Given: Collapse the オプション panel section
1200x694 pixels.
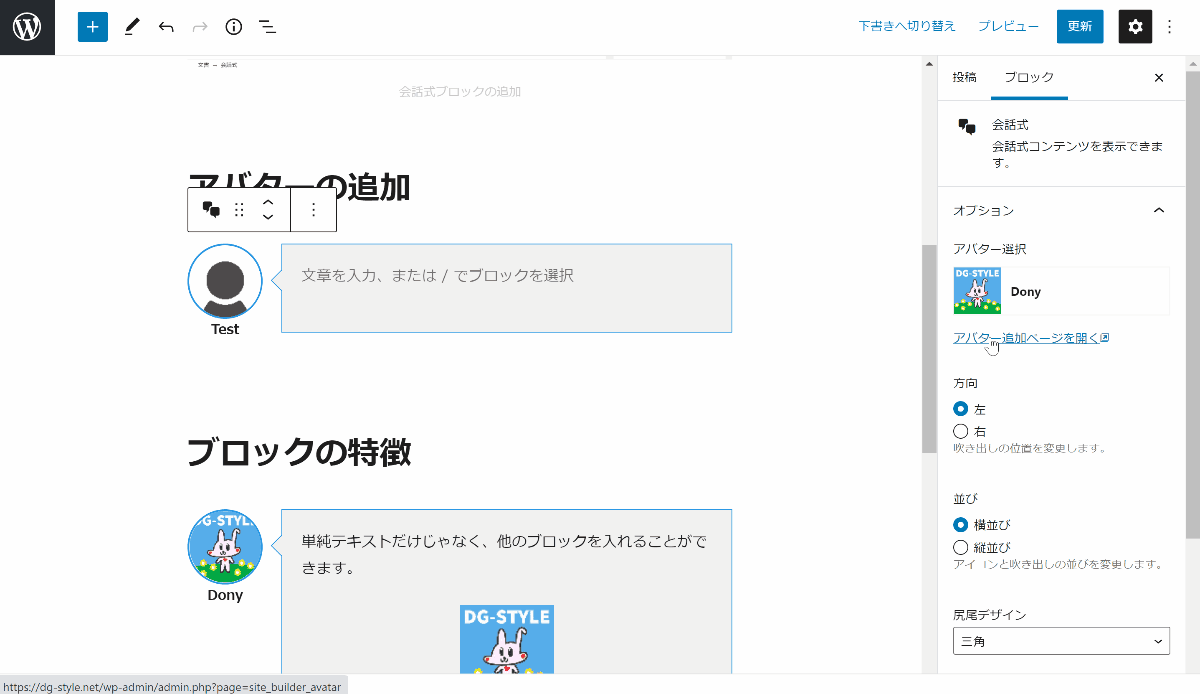Looking at the screenshot, I should click(x=1159, y=210).
